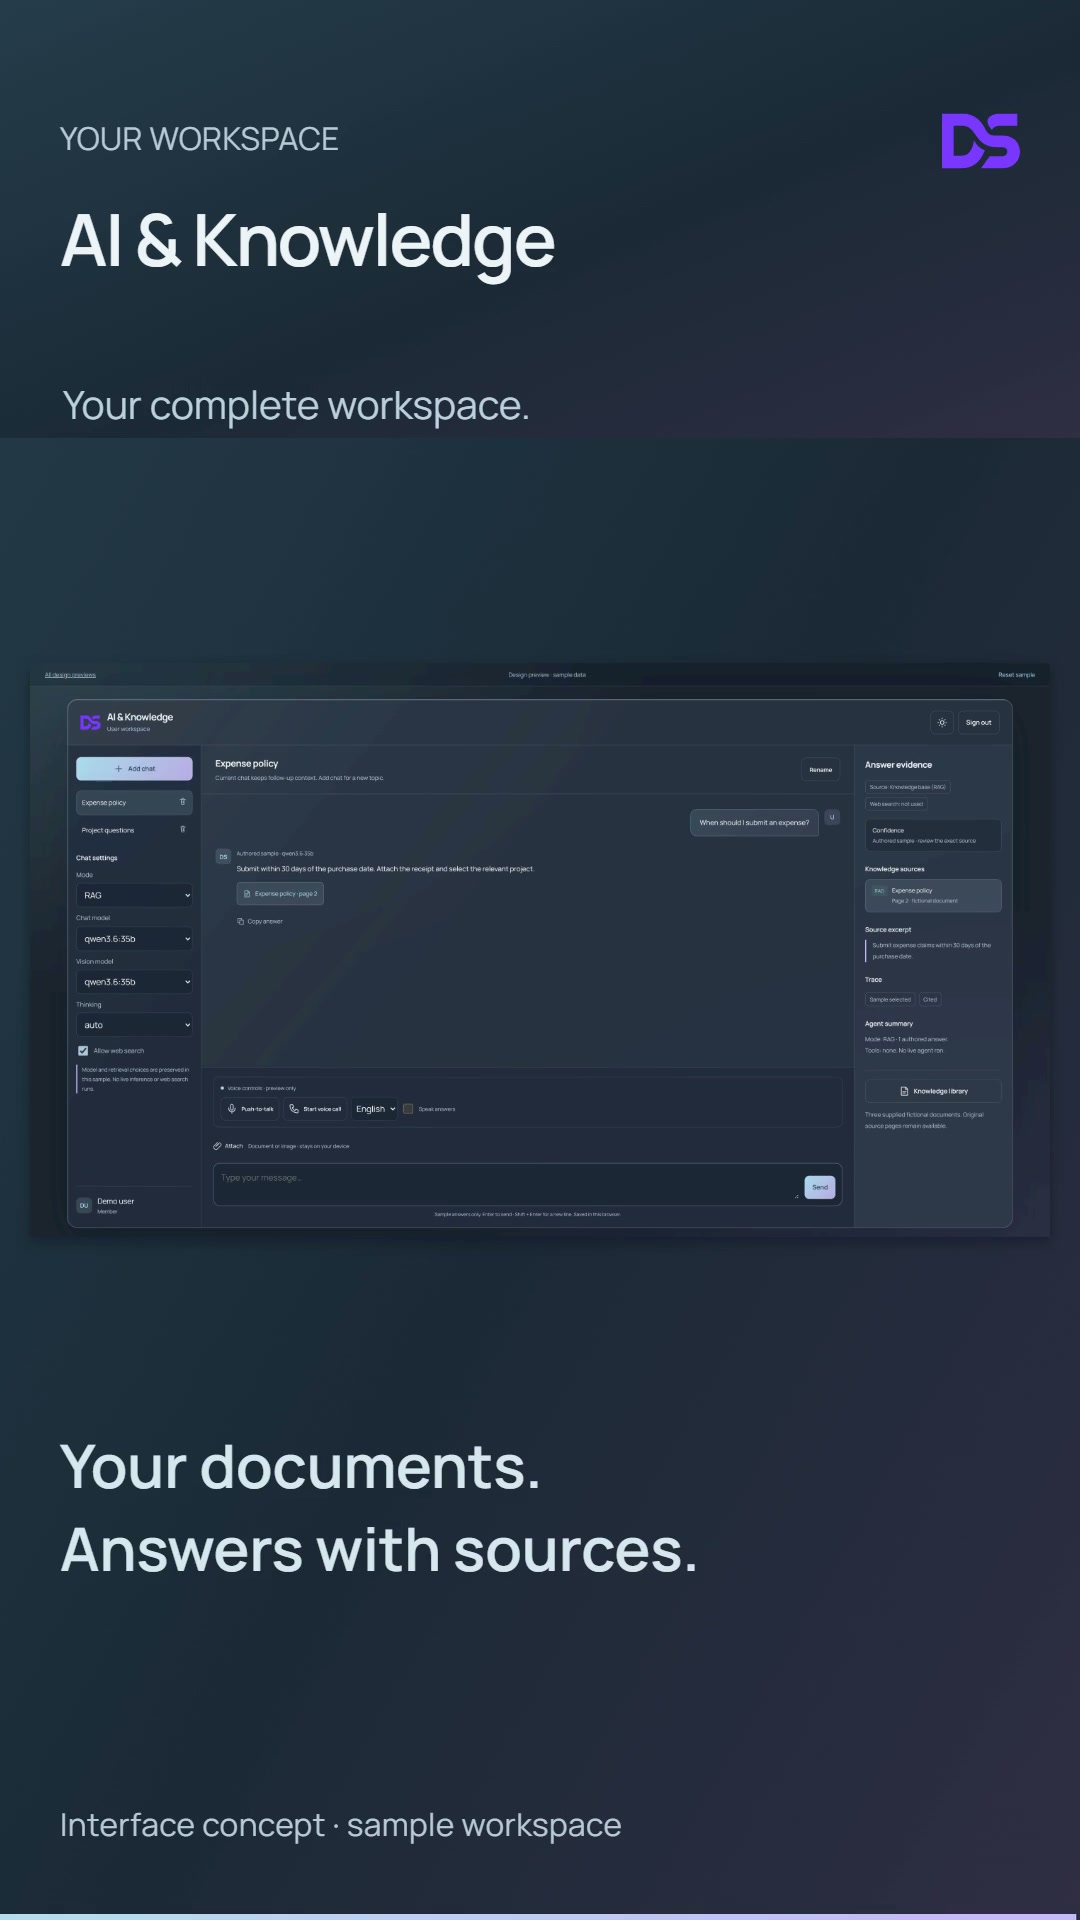The width and height of the screenshot is (1080, 1920).
Task: Click the Sign out button
Action: (978, 722)
